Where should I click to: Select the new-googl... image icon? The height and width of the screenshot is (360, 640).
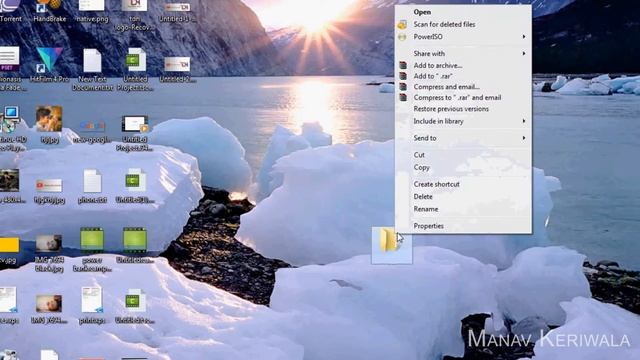92,131
